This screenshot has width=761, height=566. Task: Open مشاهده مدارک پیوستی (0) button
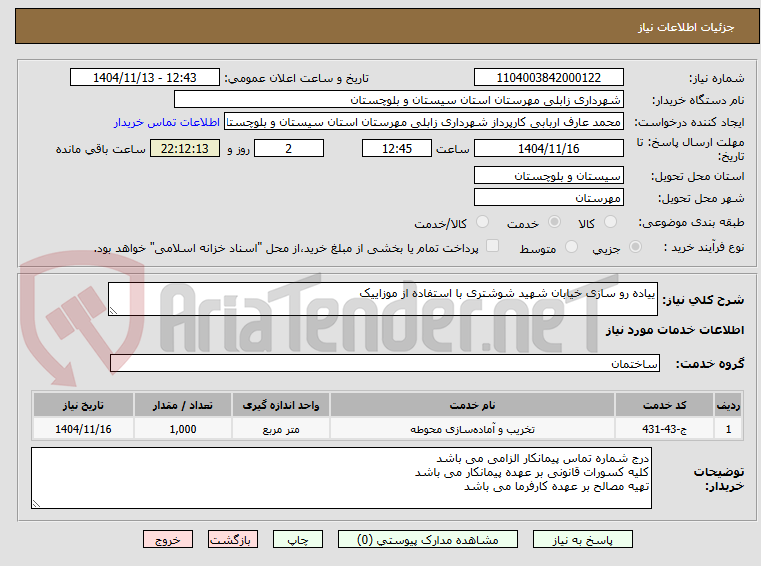tap(428, 539)
